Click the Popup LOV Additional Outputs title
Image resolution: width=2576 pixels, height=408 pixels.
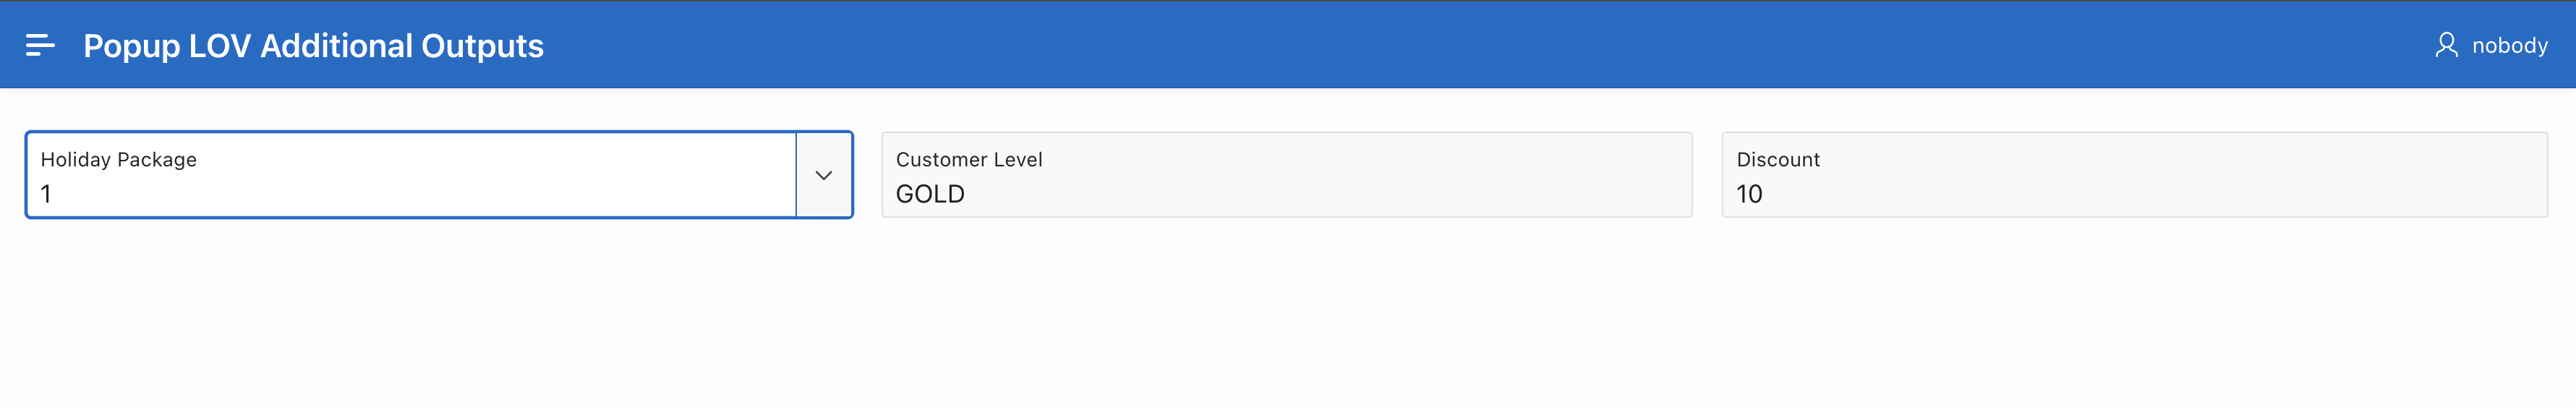click(313, 46)
